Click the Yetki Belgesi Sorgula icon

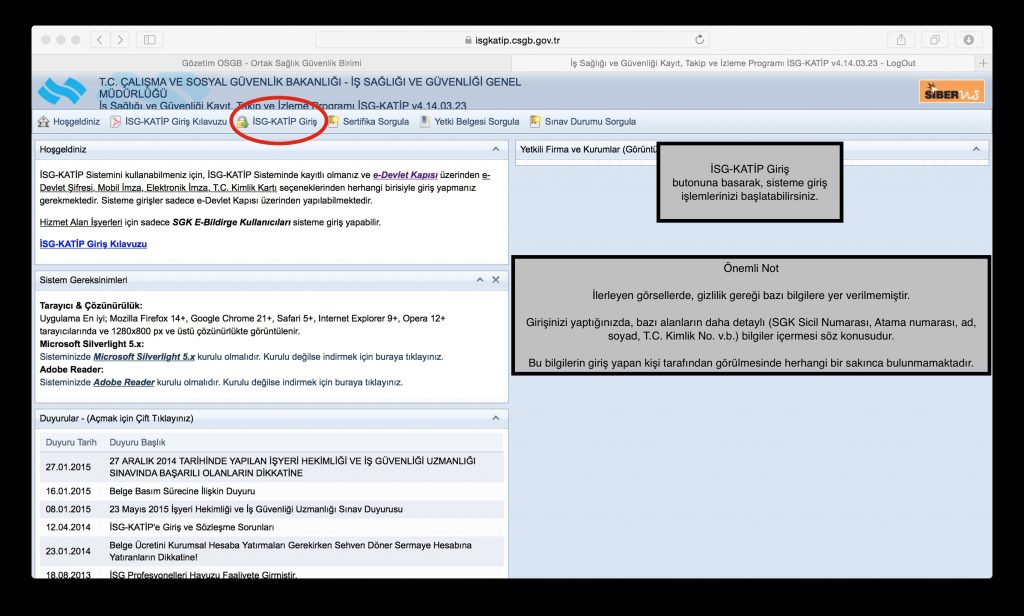[424, 122]
